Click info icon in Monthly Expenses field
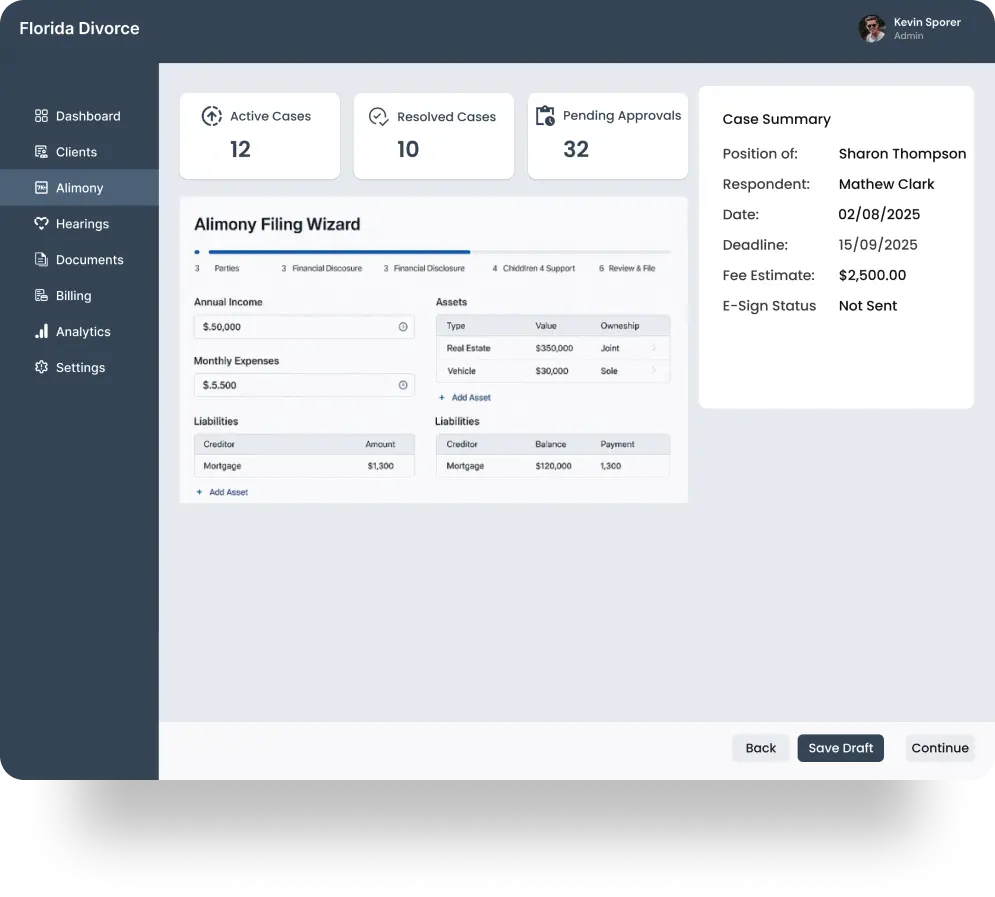This screenshot has width=995, height=897. (403, 385)
